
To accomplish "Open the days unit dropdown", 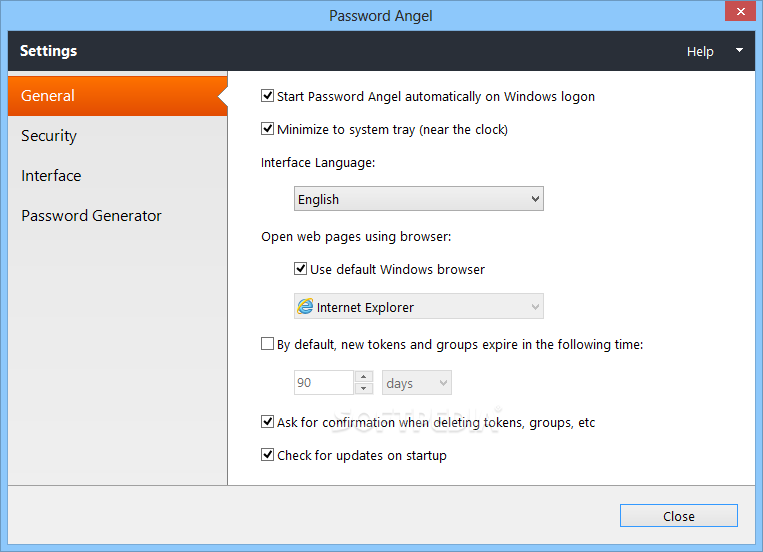I will [x=417, y=383].
